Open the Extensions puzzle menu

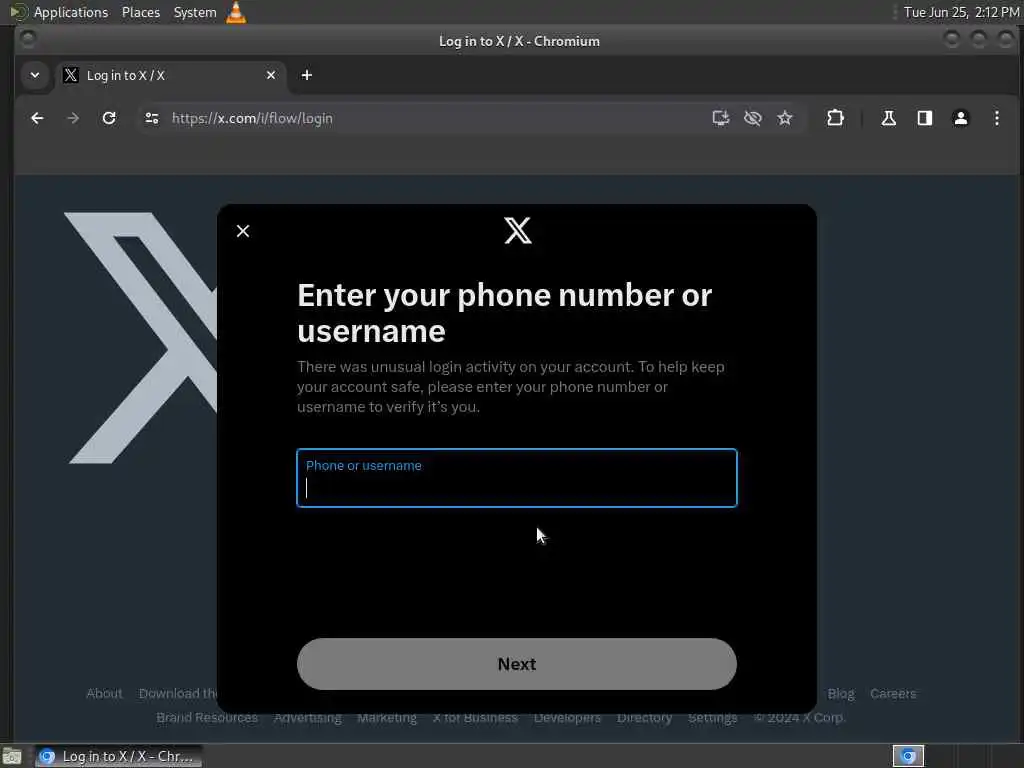pyautogui.click(x=835, y=118)
